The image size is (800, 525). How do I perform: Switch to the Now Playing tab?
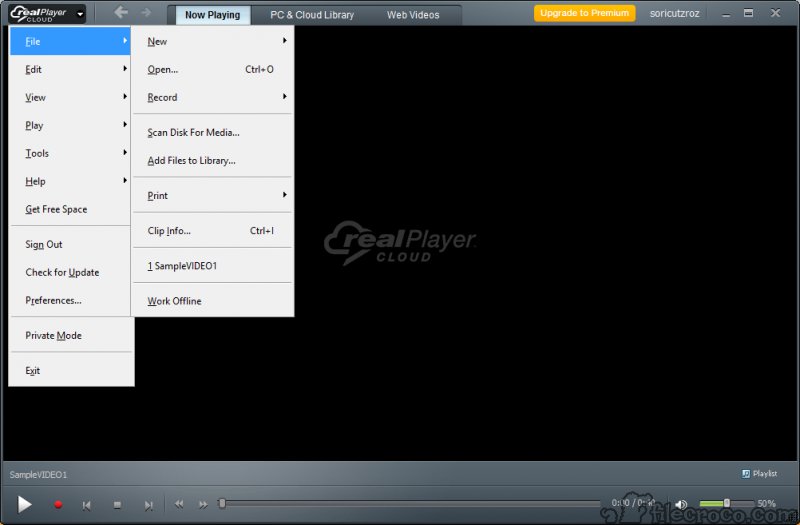pyautogui.click(x=212, y=15)
